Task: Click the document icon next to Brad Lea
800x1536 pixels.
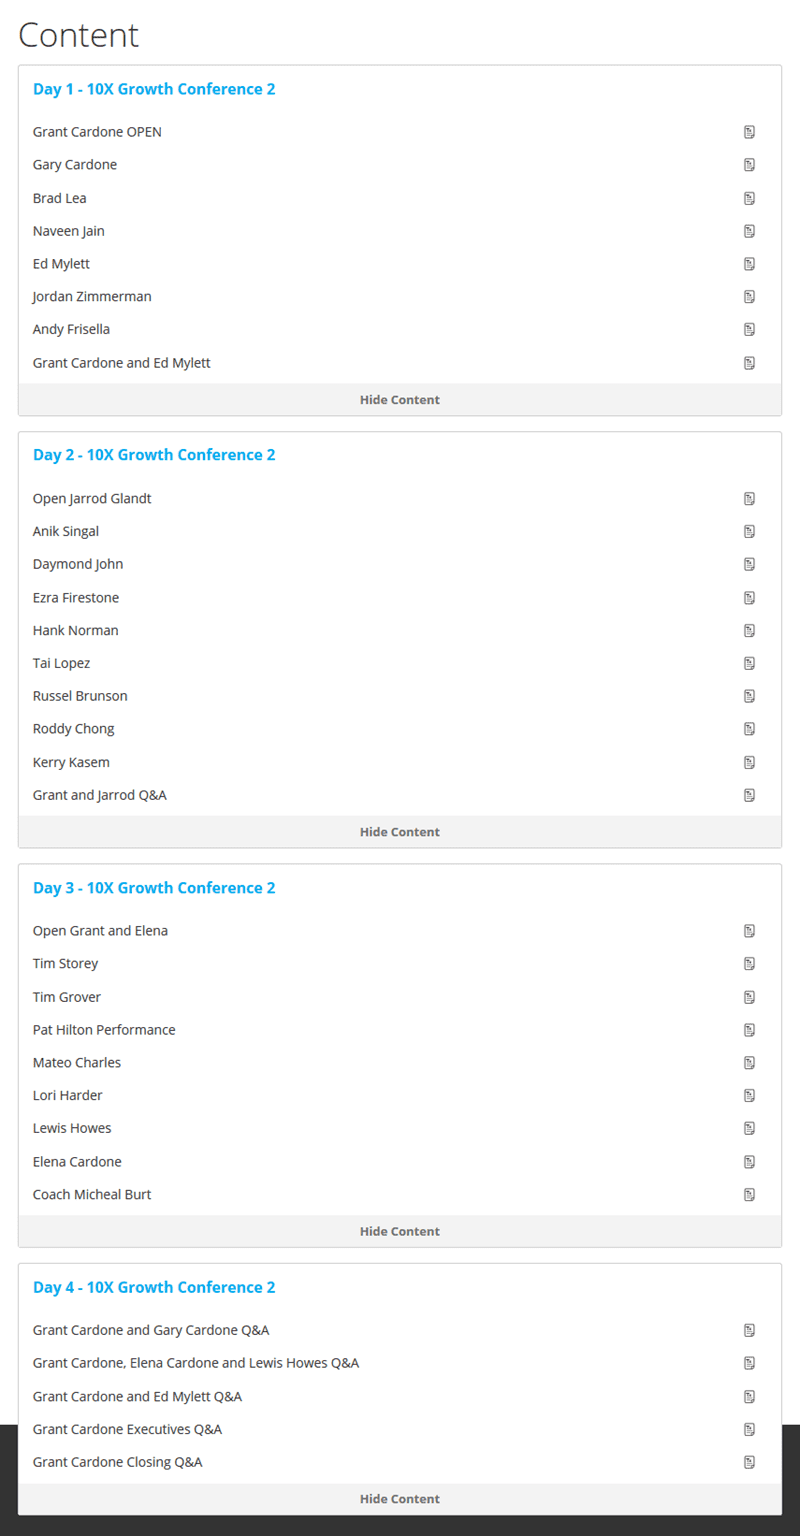Action: click(749, 198)
